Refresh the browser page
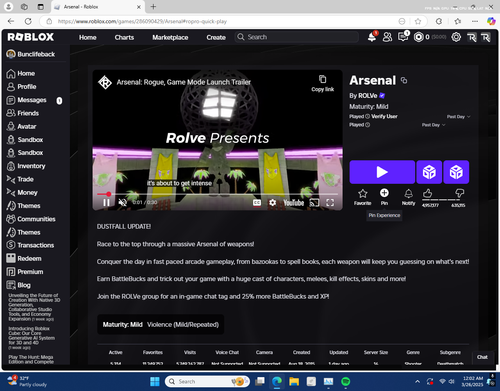Screen dimensions: 500x391 coord(28,21)
